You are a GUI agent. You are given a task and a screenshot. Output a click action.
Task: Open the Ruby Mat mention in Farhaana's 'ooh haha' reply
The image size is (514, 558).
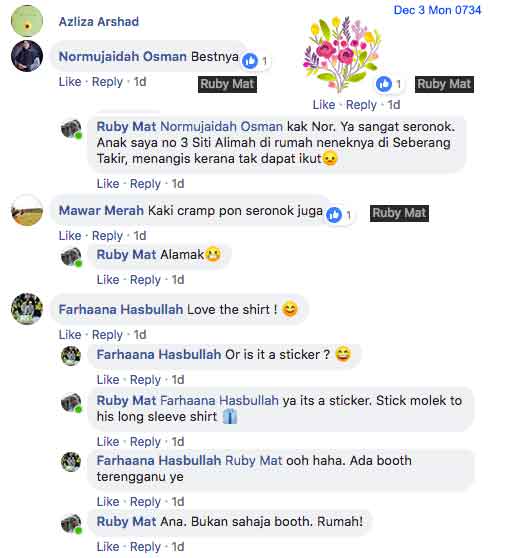(253, 461)
